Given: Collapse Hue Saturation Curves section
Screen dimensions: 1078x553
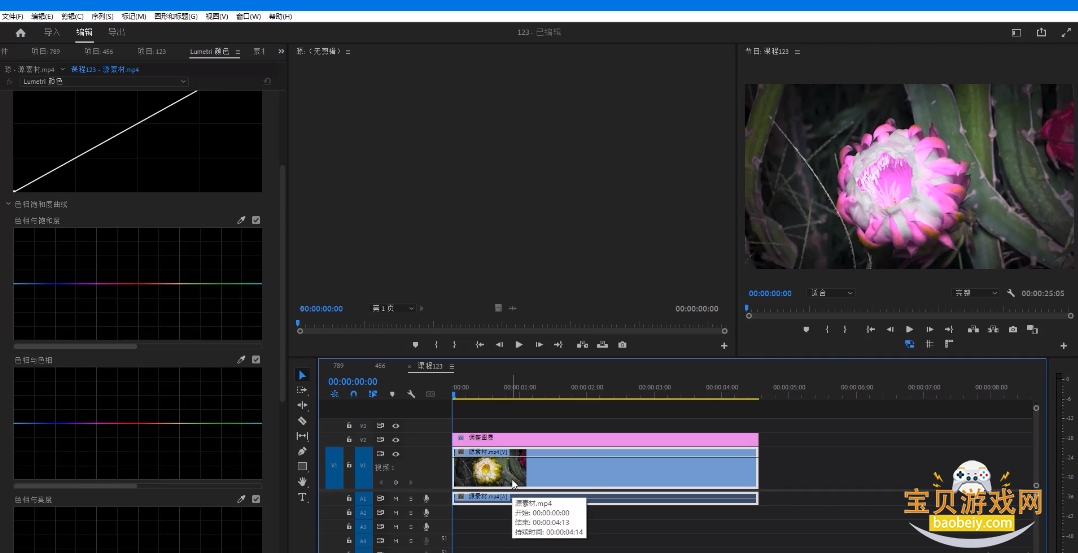Looking at the screenshot, I should [8, 204].
